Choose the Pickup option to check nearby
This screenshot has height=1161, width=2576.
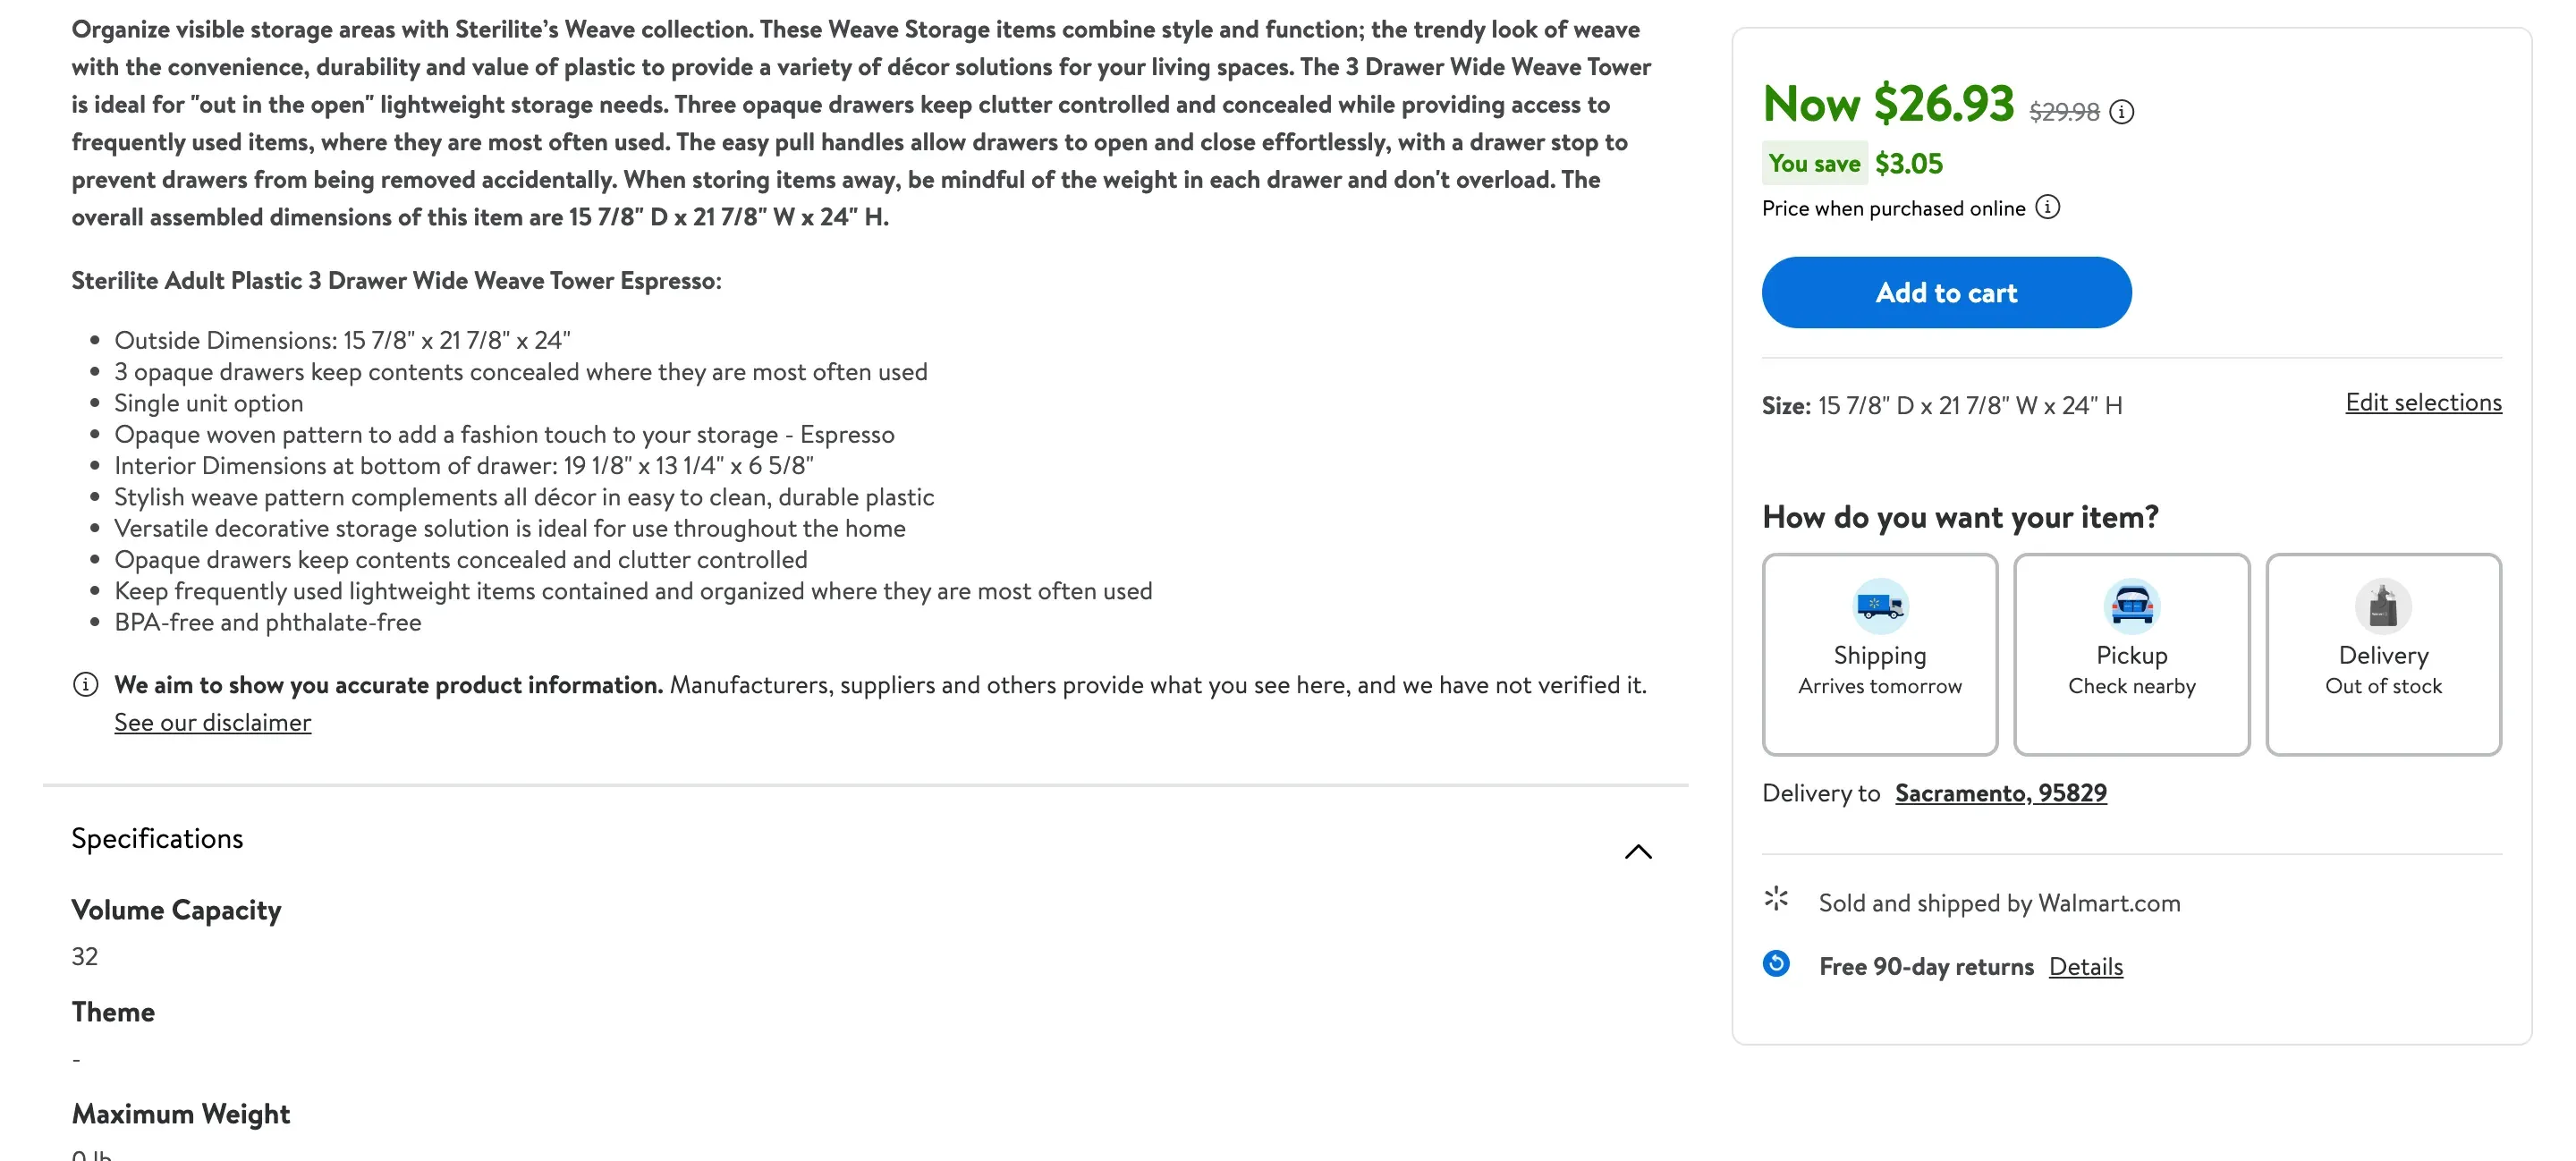pyautogui.click(x=2131, y=655)
